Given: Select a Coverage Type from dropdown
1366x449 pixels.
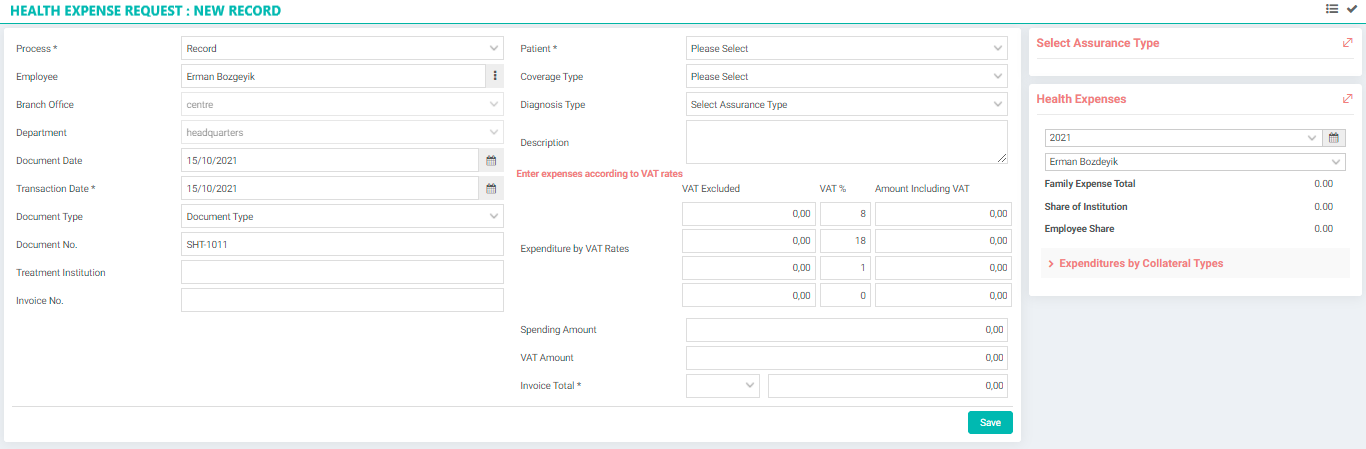Looking at the screenshot, I should tap(846, 76).
